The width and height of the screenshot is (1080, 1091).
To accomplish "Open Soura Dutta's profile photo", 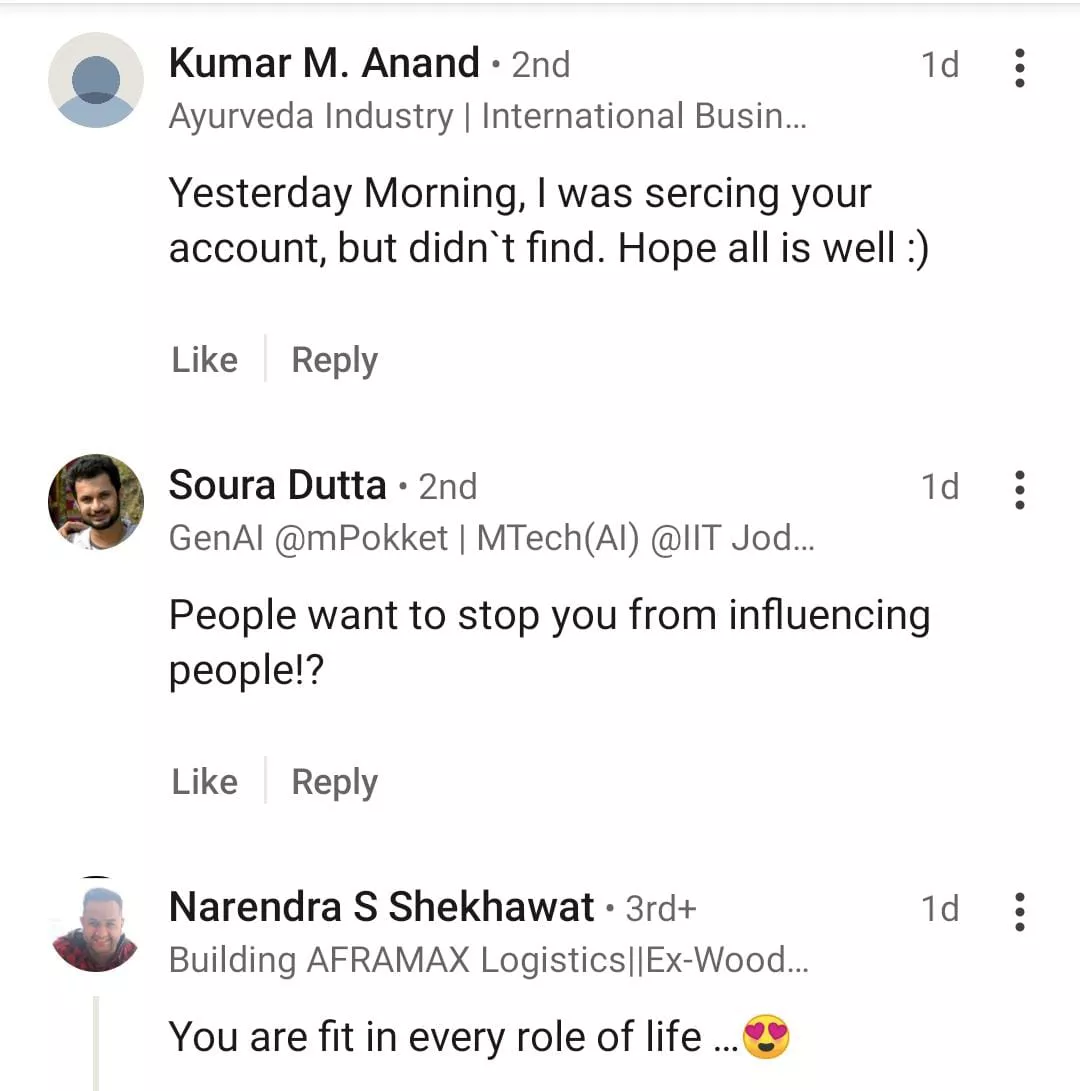I will 96,502.
